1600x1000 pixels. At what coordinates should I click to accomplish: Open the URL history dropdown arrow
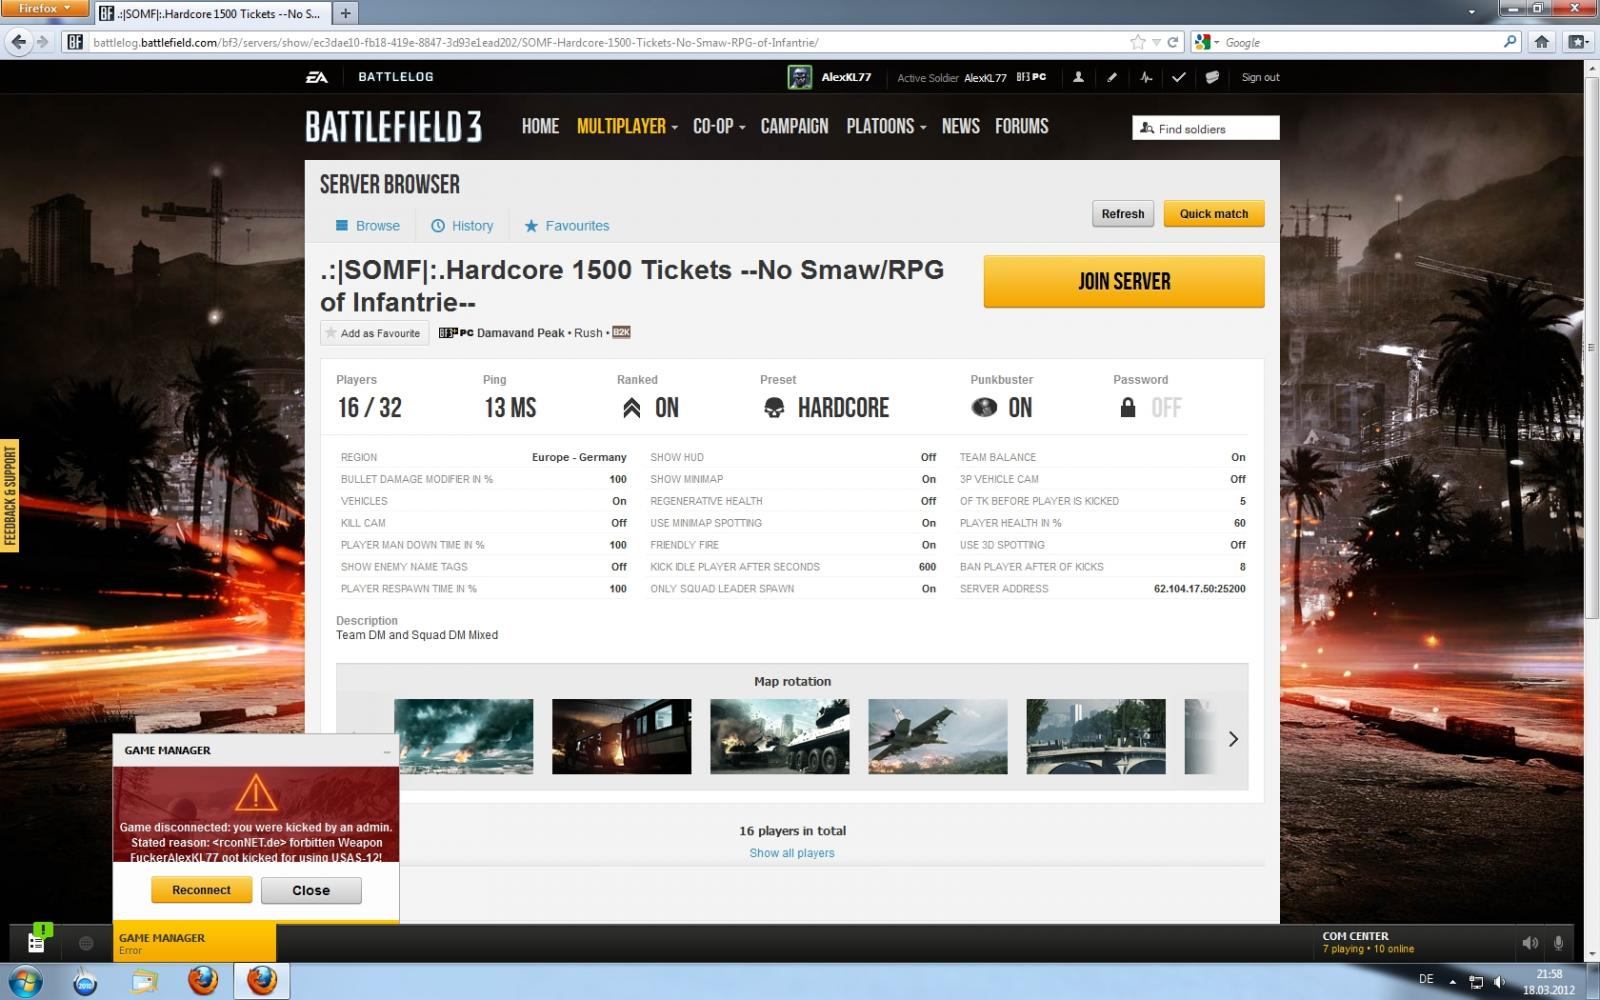[x=1156, y=42]
